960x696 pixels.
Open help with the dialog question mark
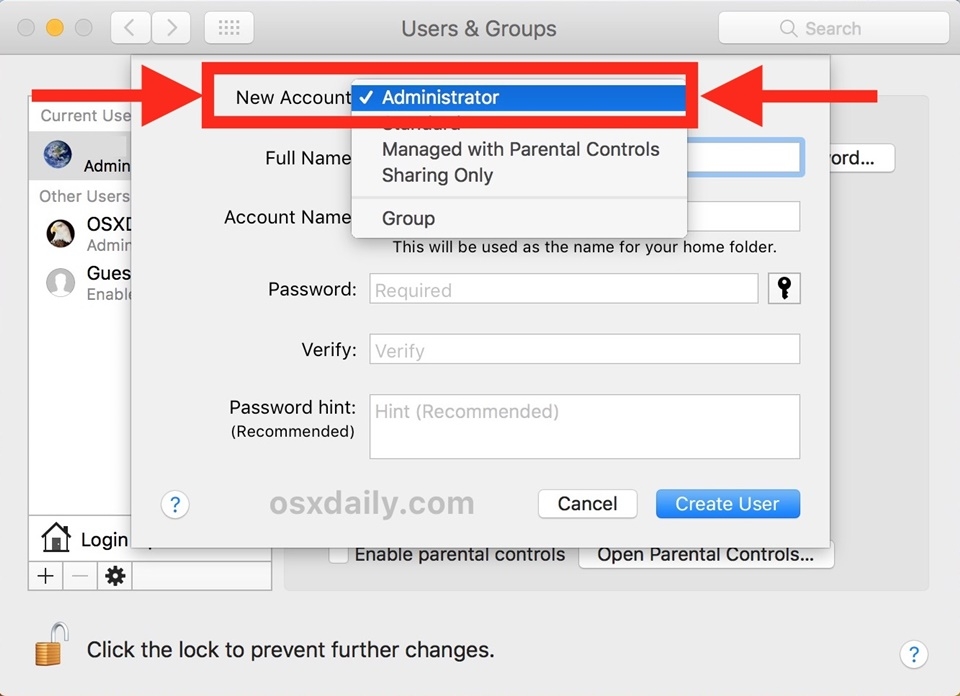[x=175, y=504]
